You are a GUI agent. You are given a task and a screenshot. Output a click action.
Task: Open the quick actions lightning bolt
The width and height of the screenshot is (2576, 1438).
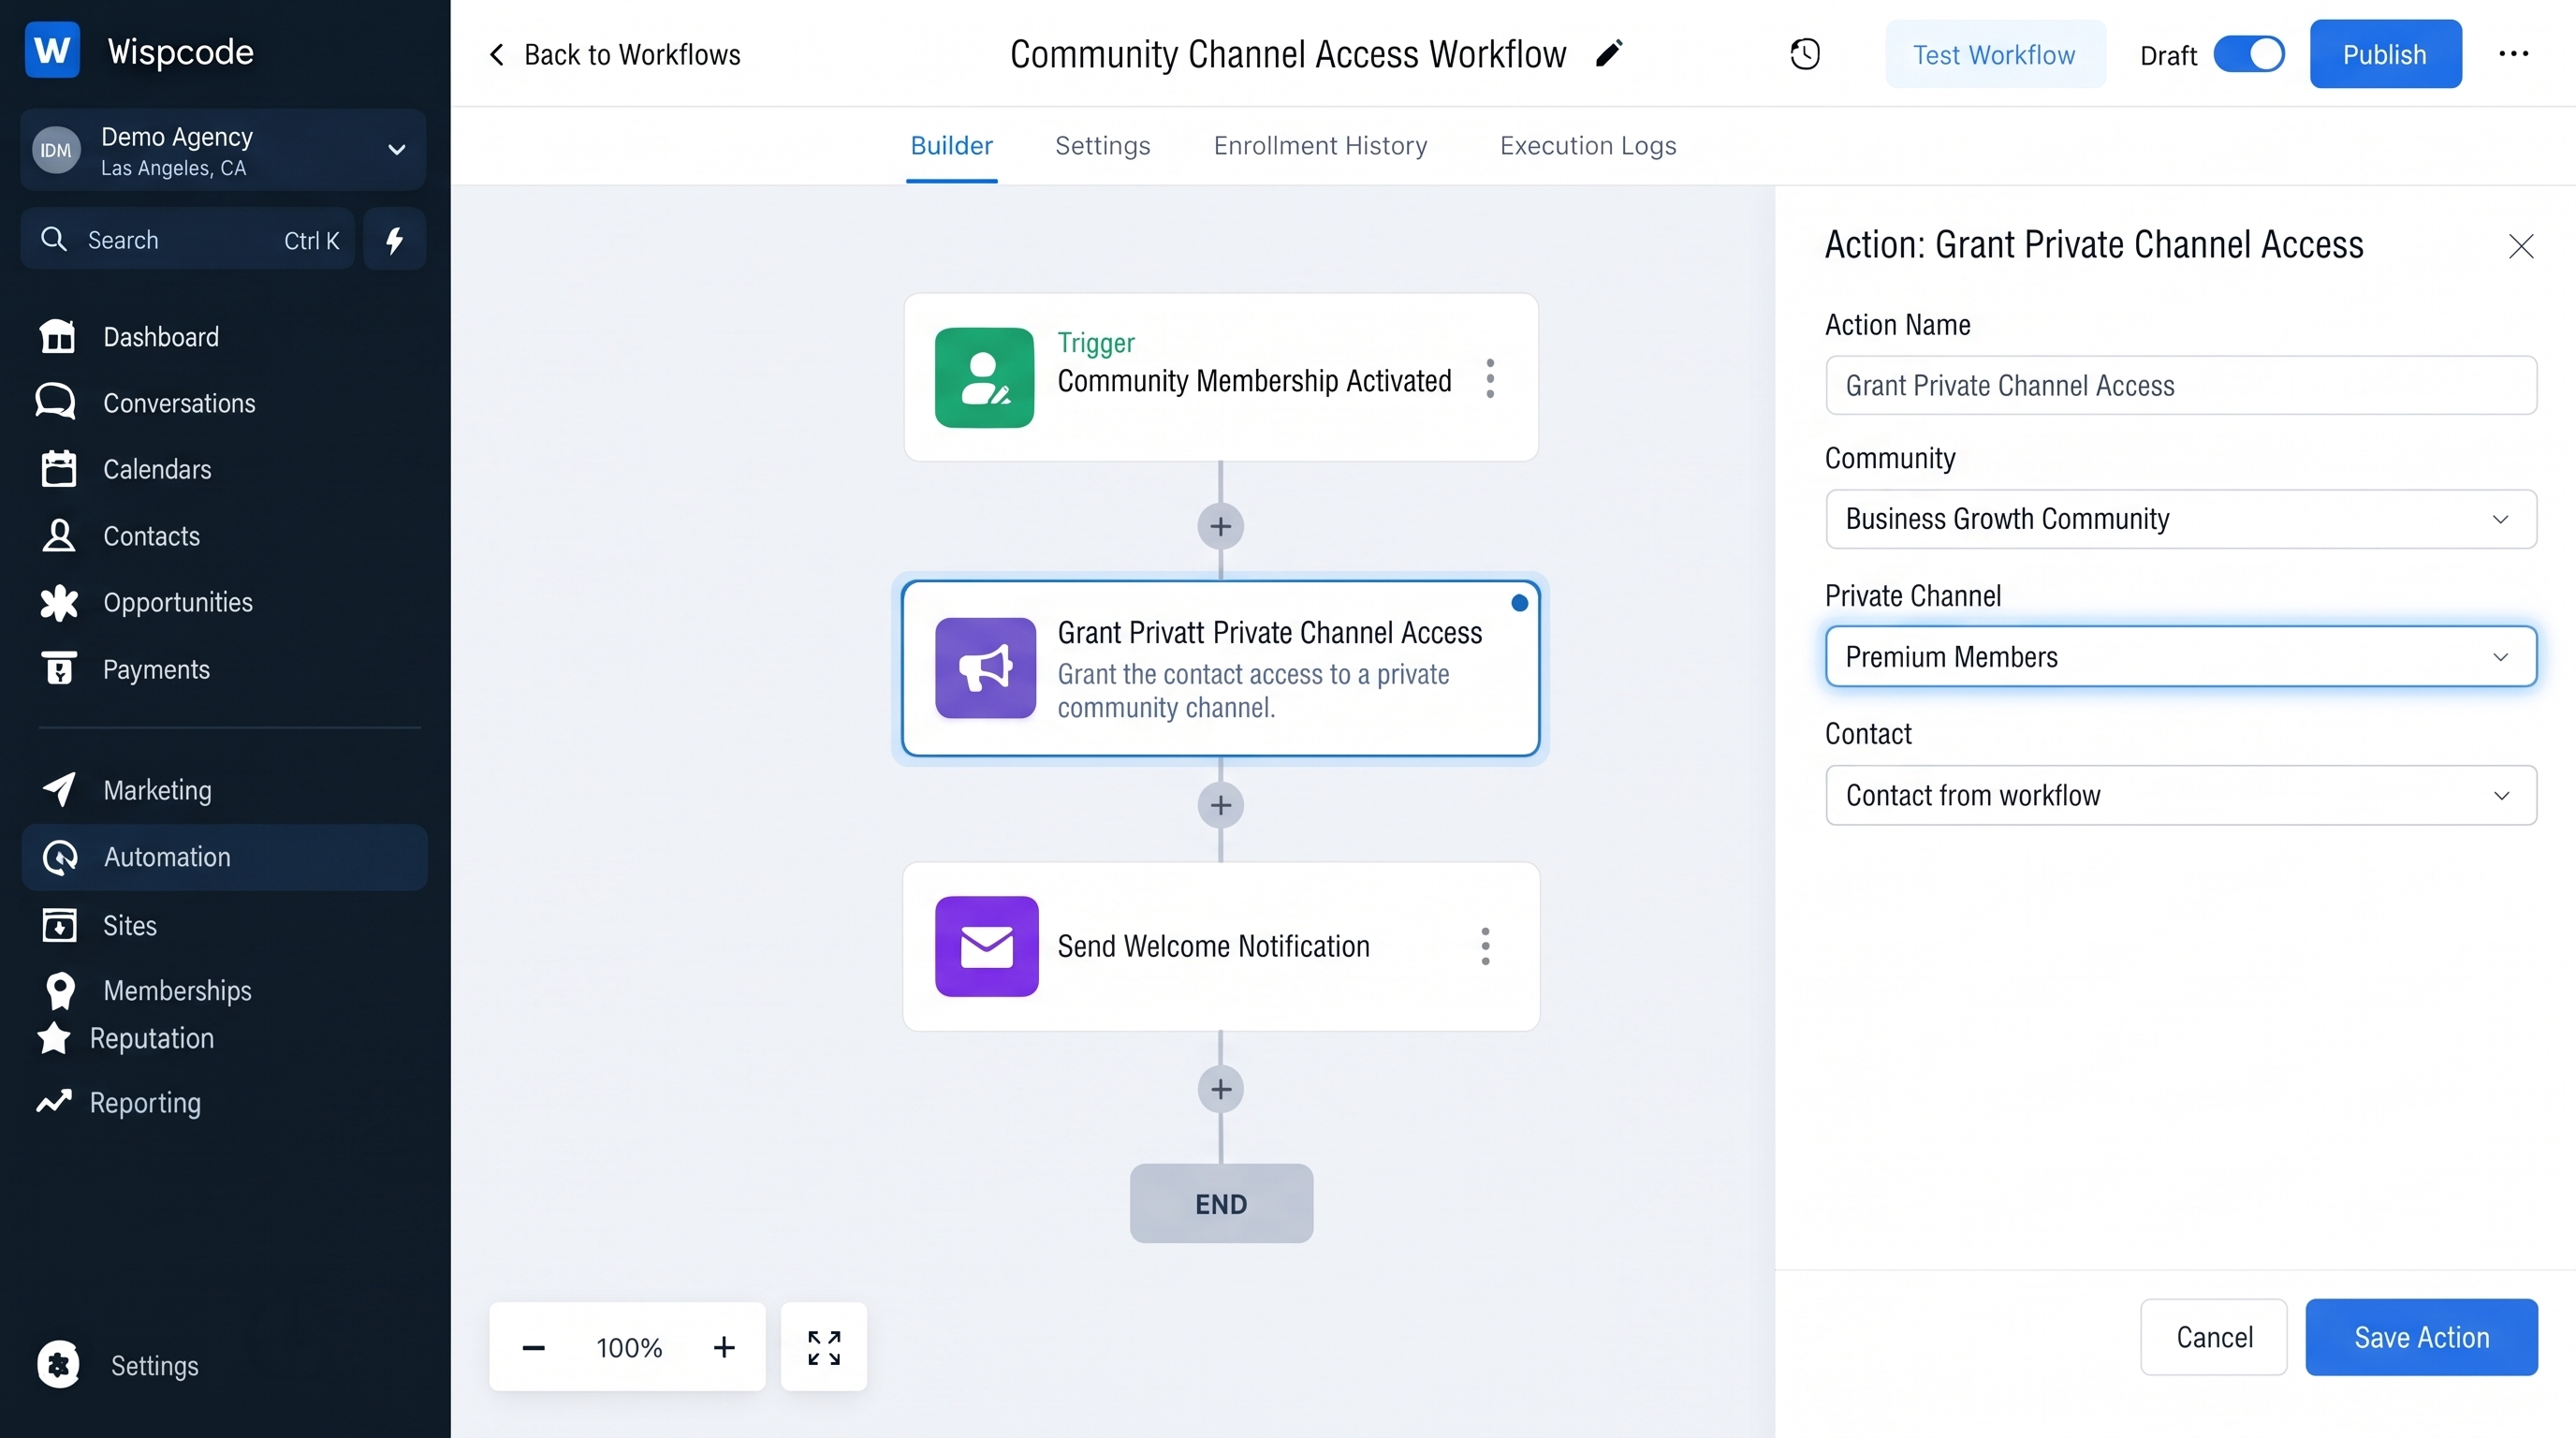(x=395, y=239)
